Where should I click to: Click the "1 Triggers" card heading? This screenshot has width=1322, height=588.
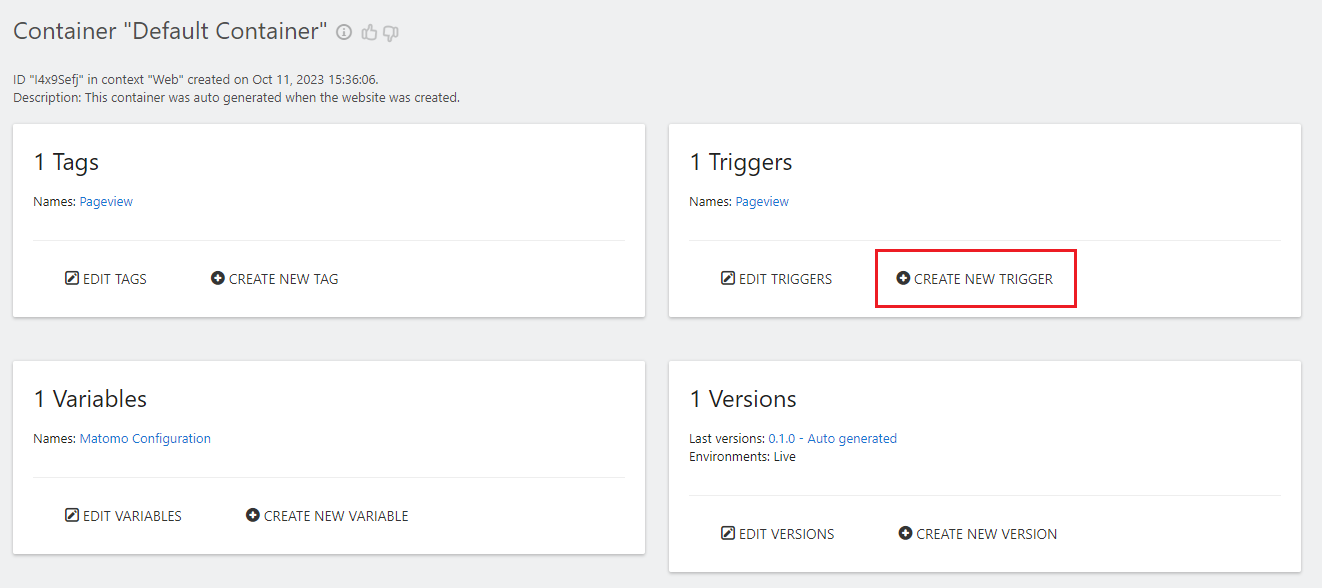click(741, 162)
